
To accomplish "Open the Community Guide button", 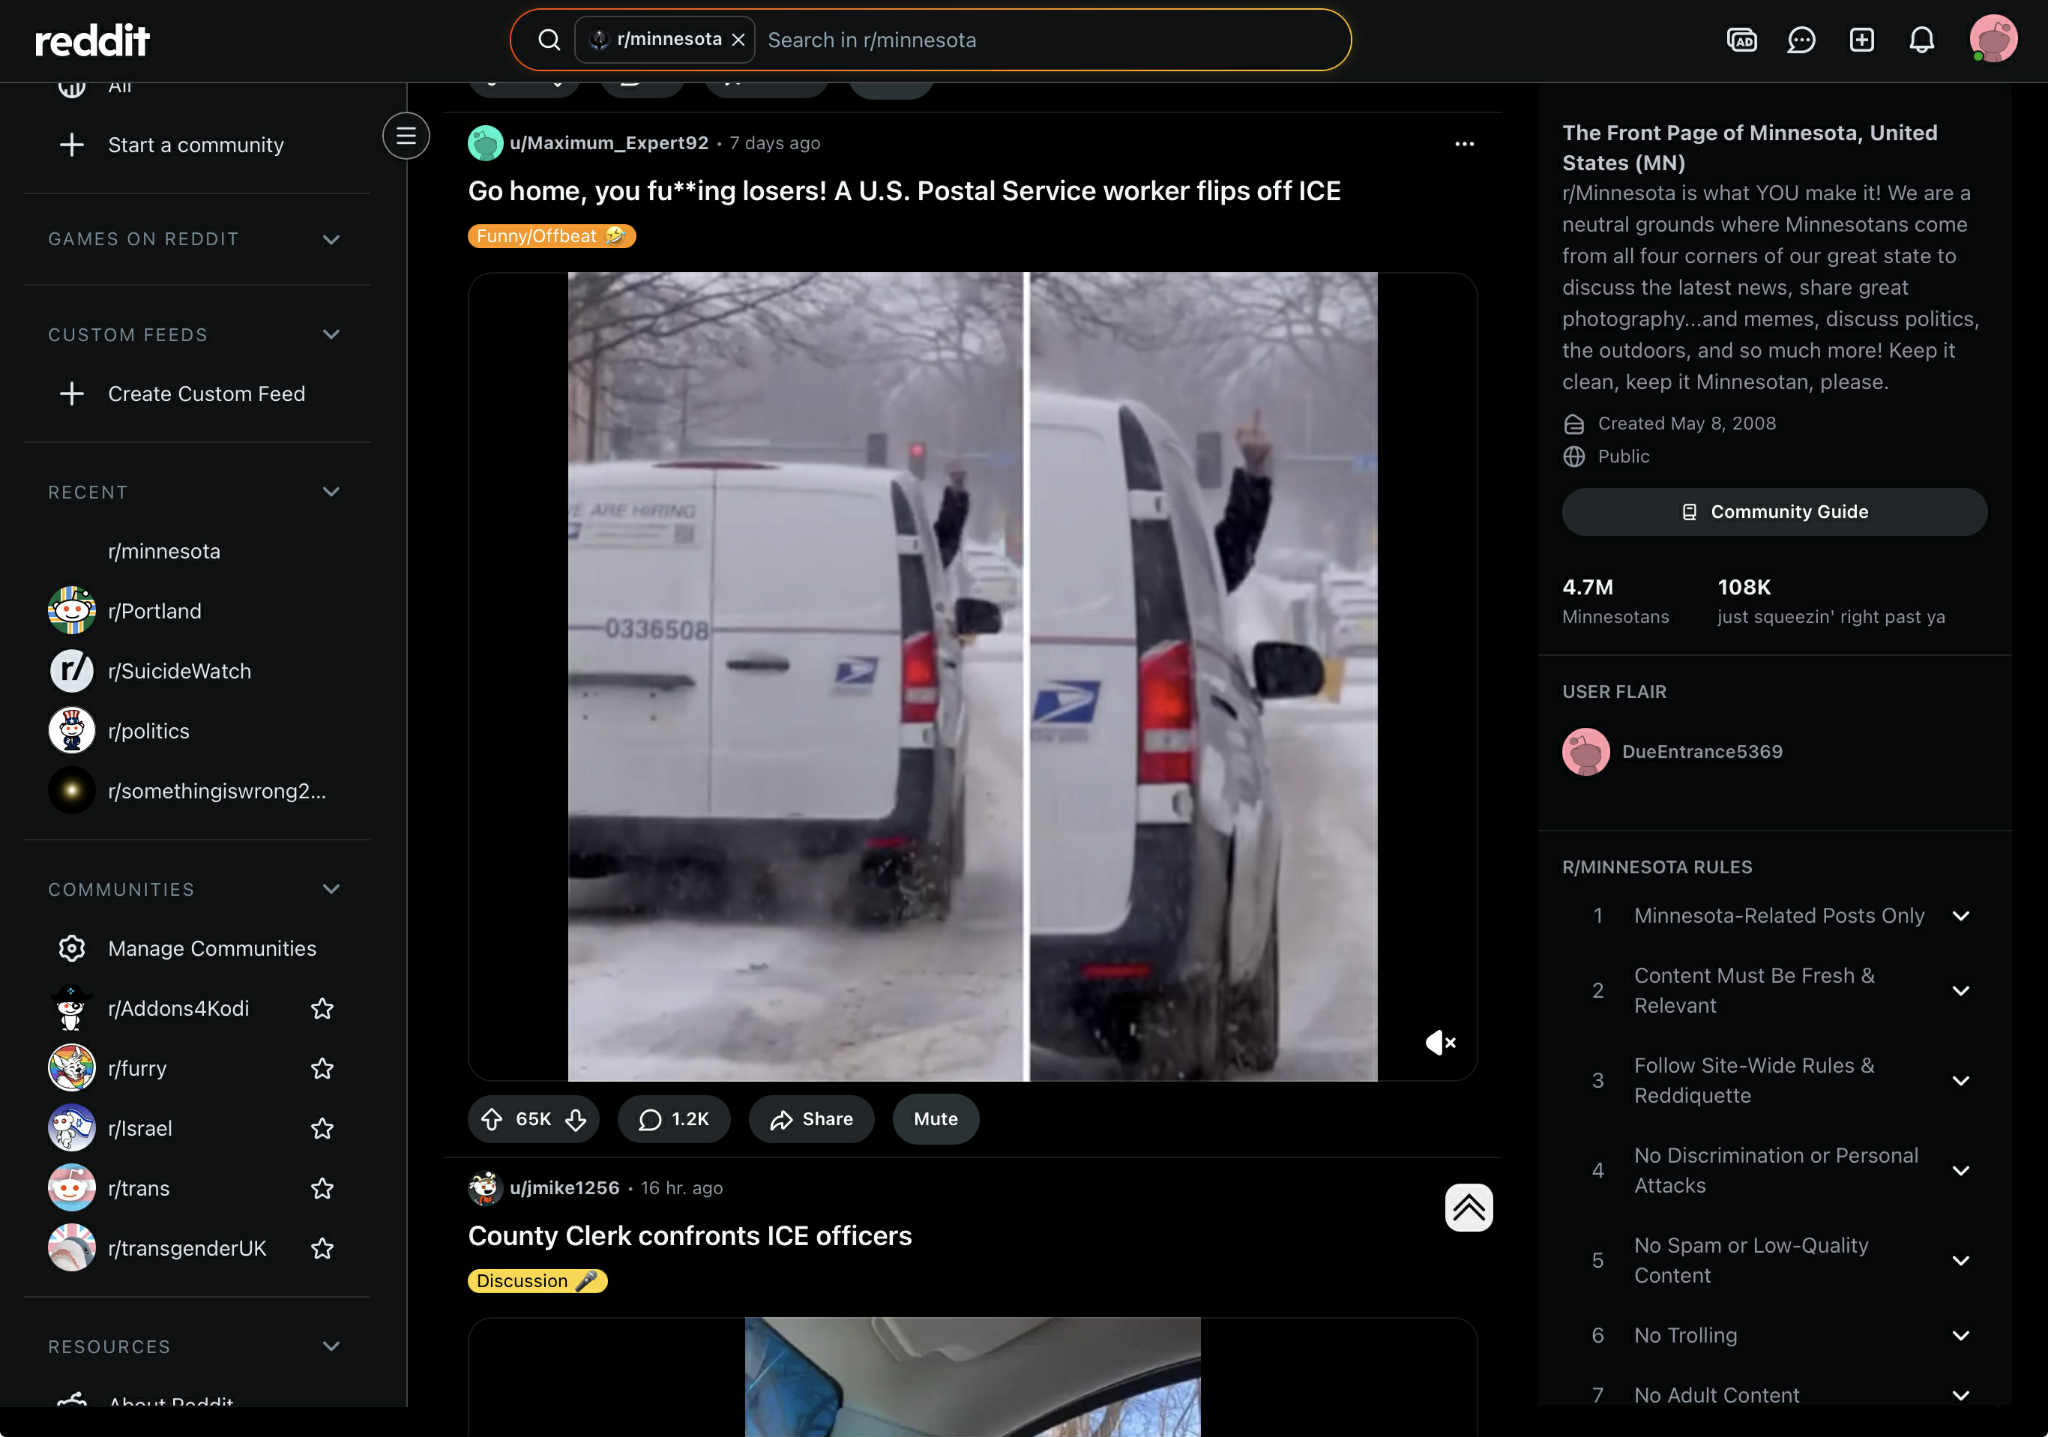I will 1774,512.
